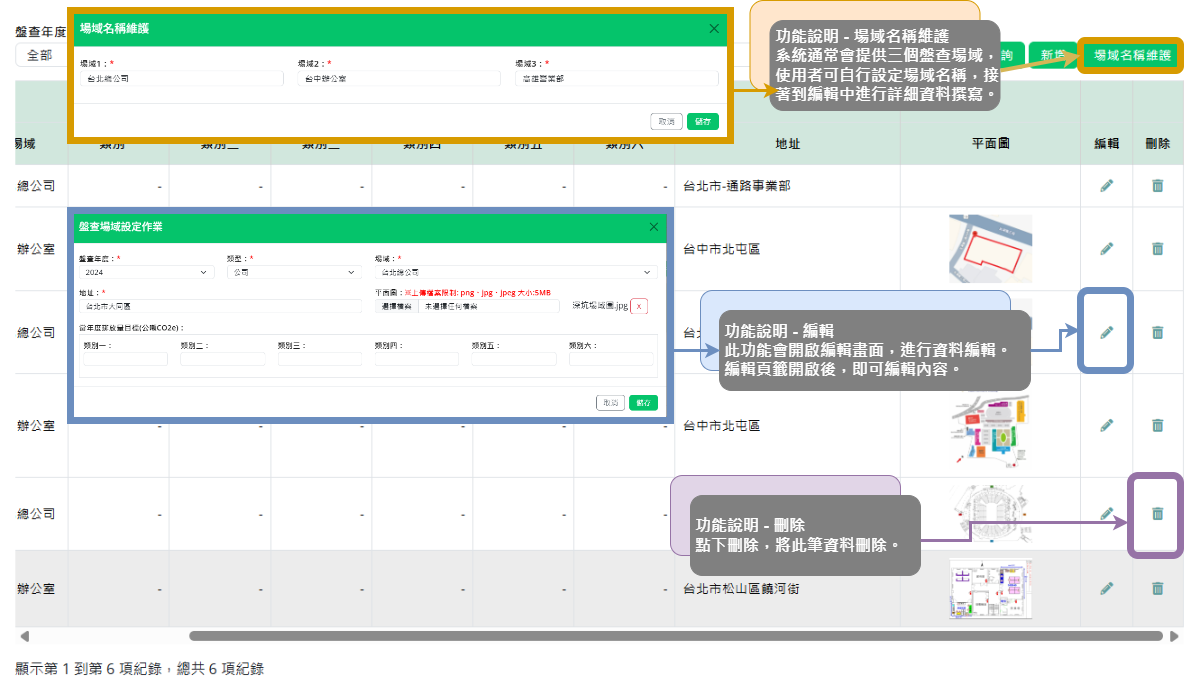Open the 盤查年度 dropdown showing 2024

147,272
